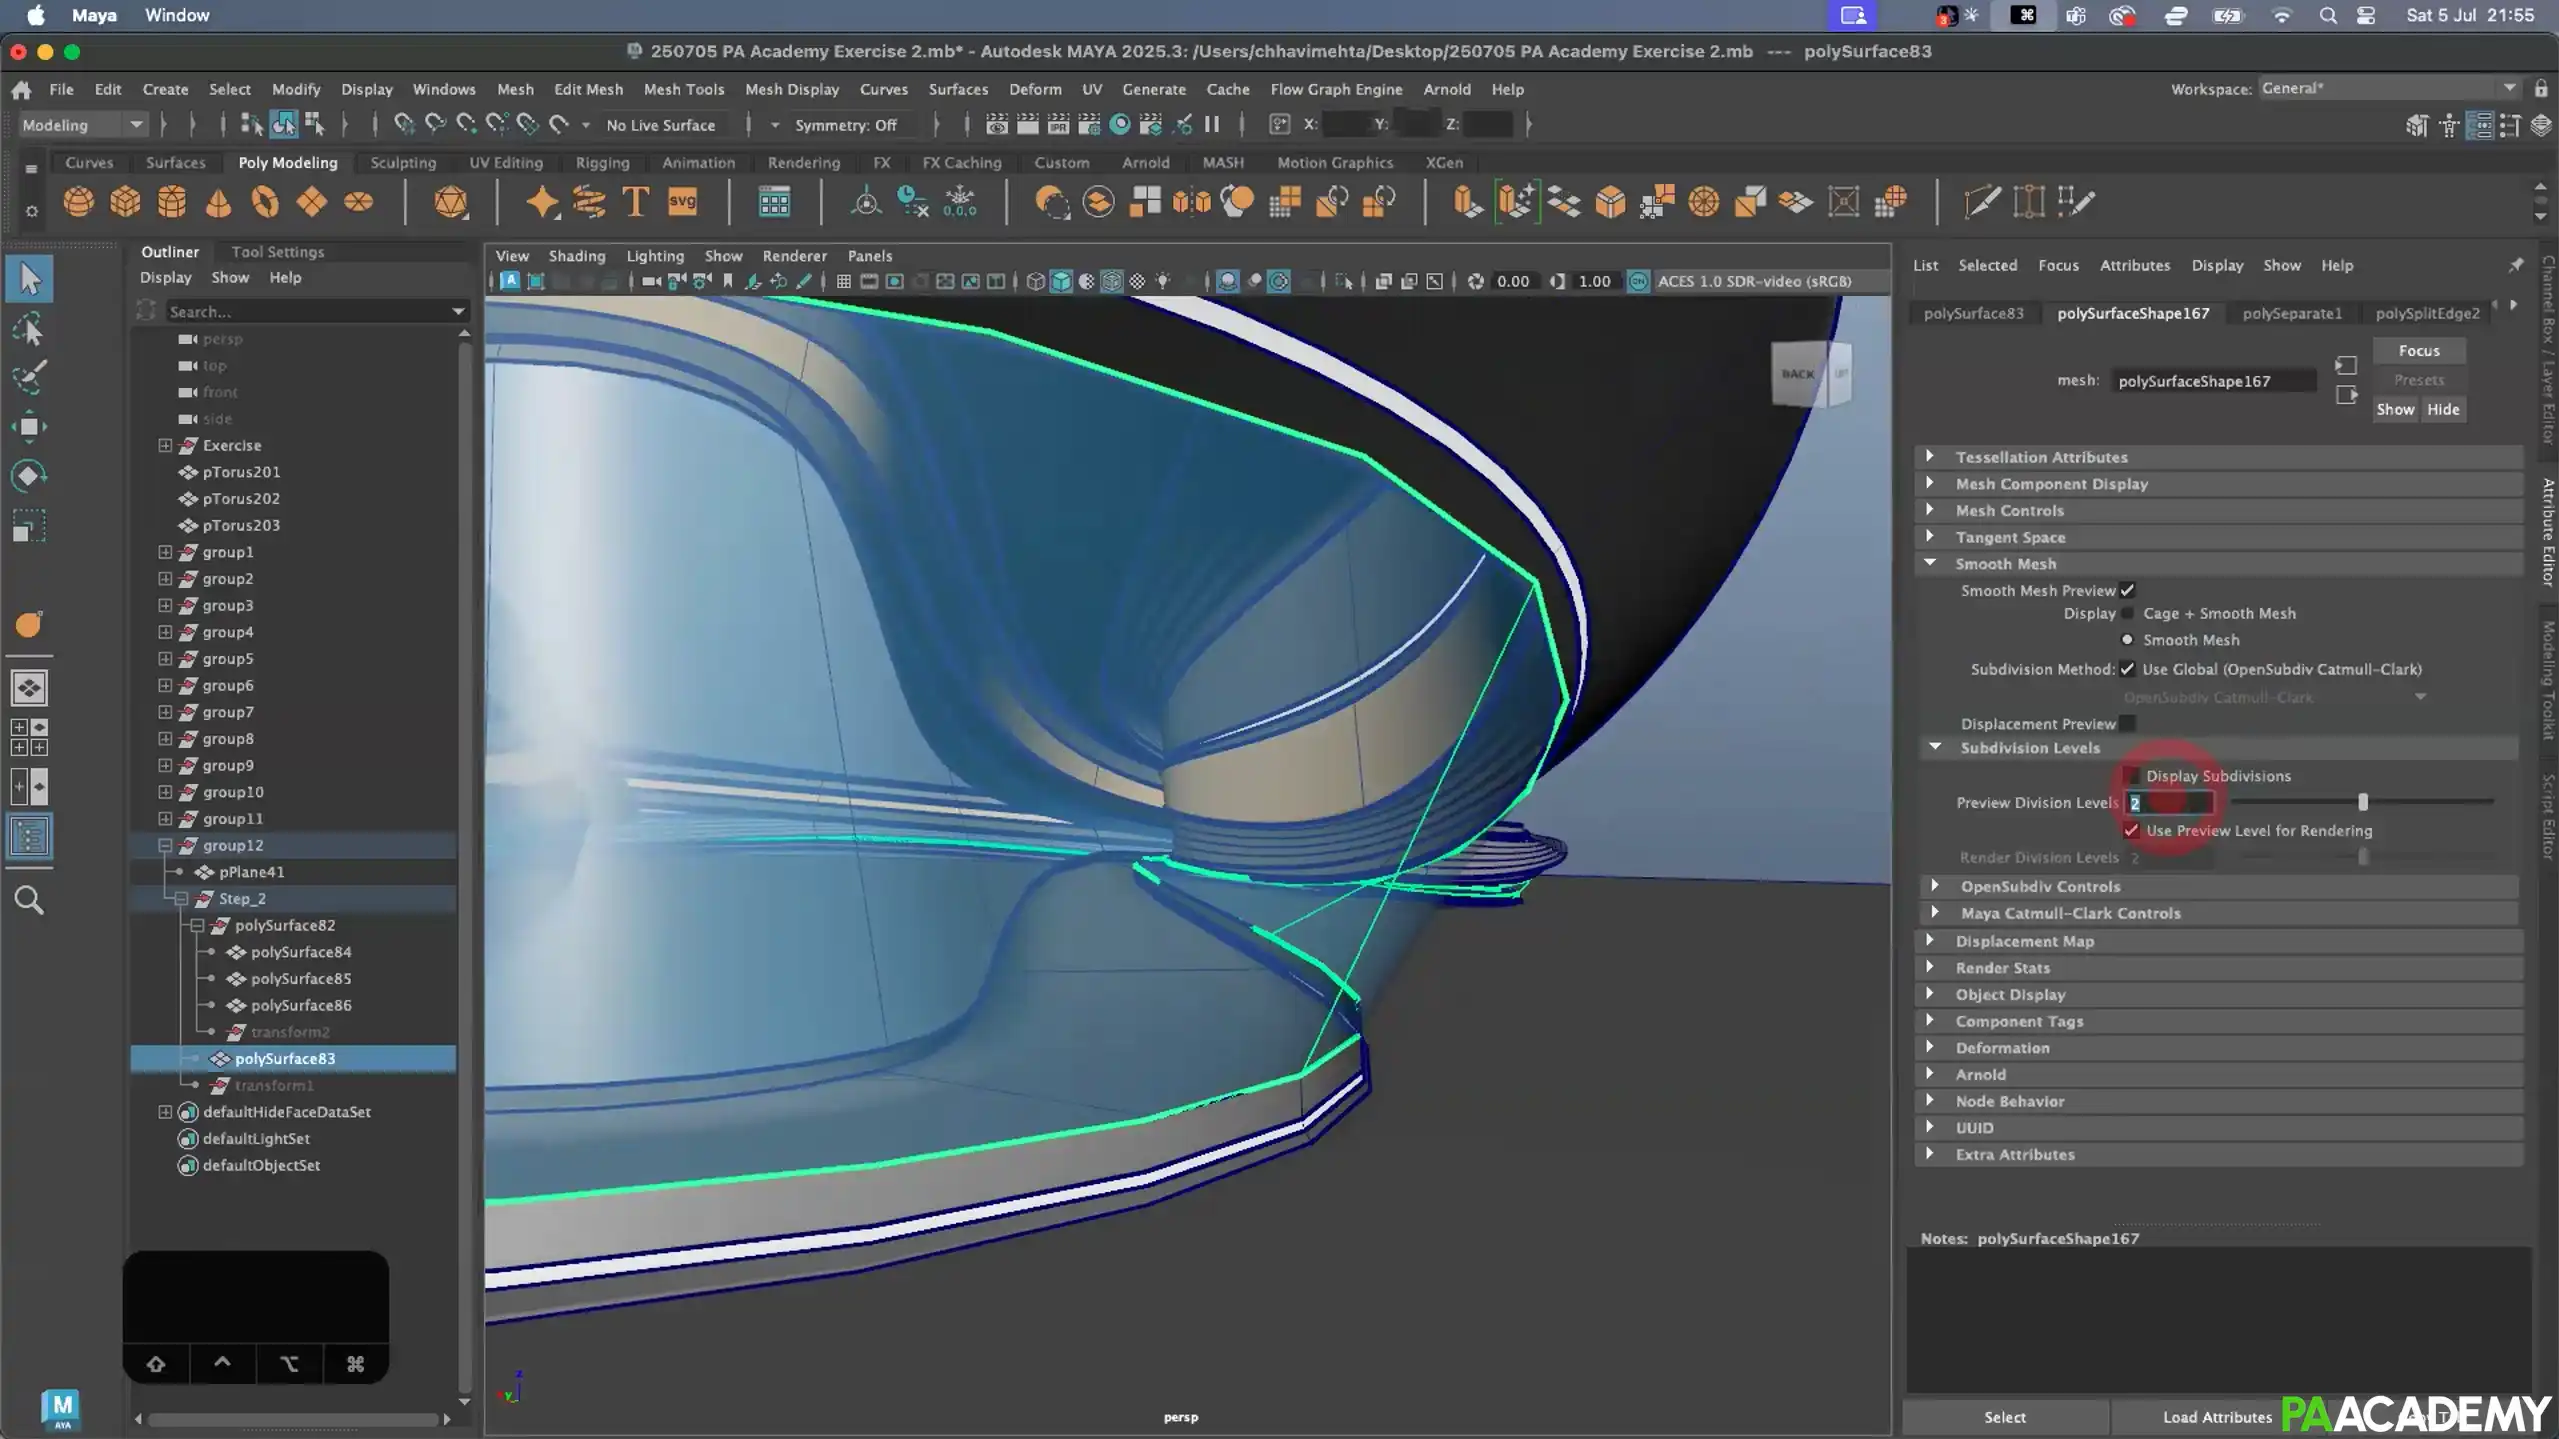Image resolution: width=2559 pixels, height=1439 pixels.
Task: Uncheck Use Preview Level for Rendering
Action: pos(2132,831)
